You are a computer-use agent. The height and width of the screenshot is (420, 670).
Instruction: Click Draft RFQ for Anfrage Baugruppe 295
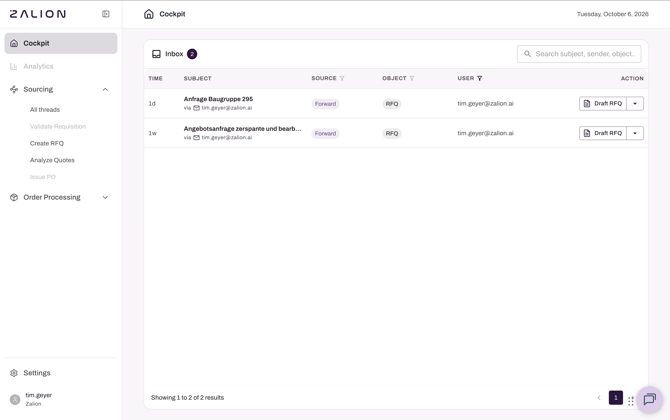coord(603,103)
